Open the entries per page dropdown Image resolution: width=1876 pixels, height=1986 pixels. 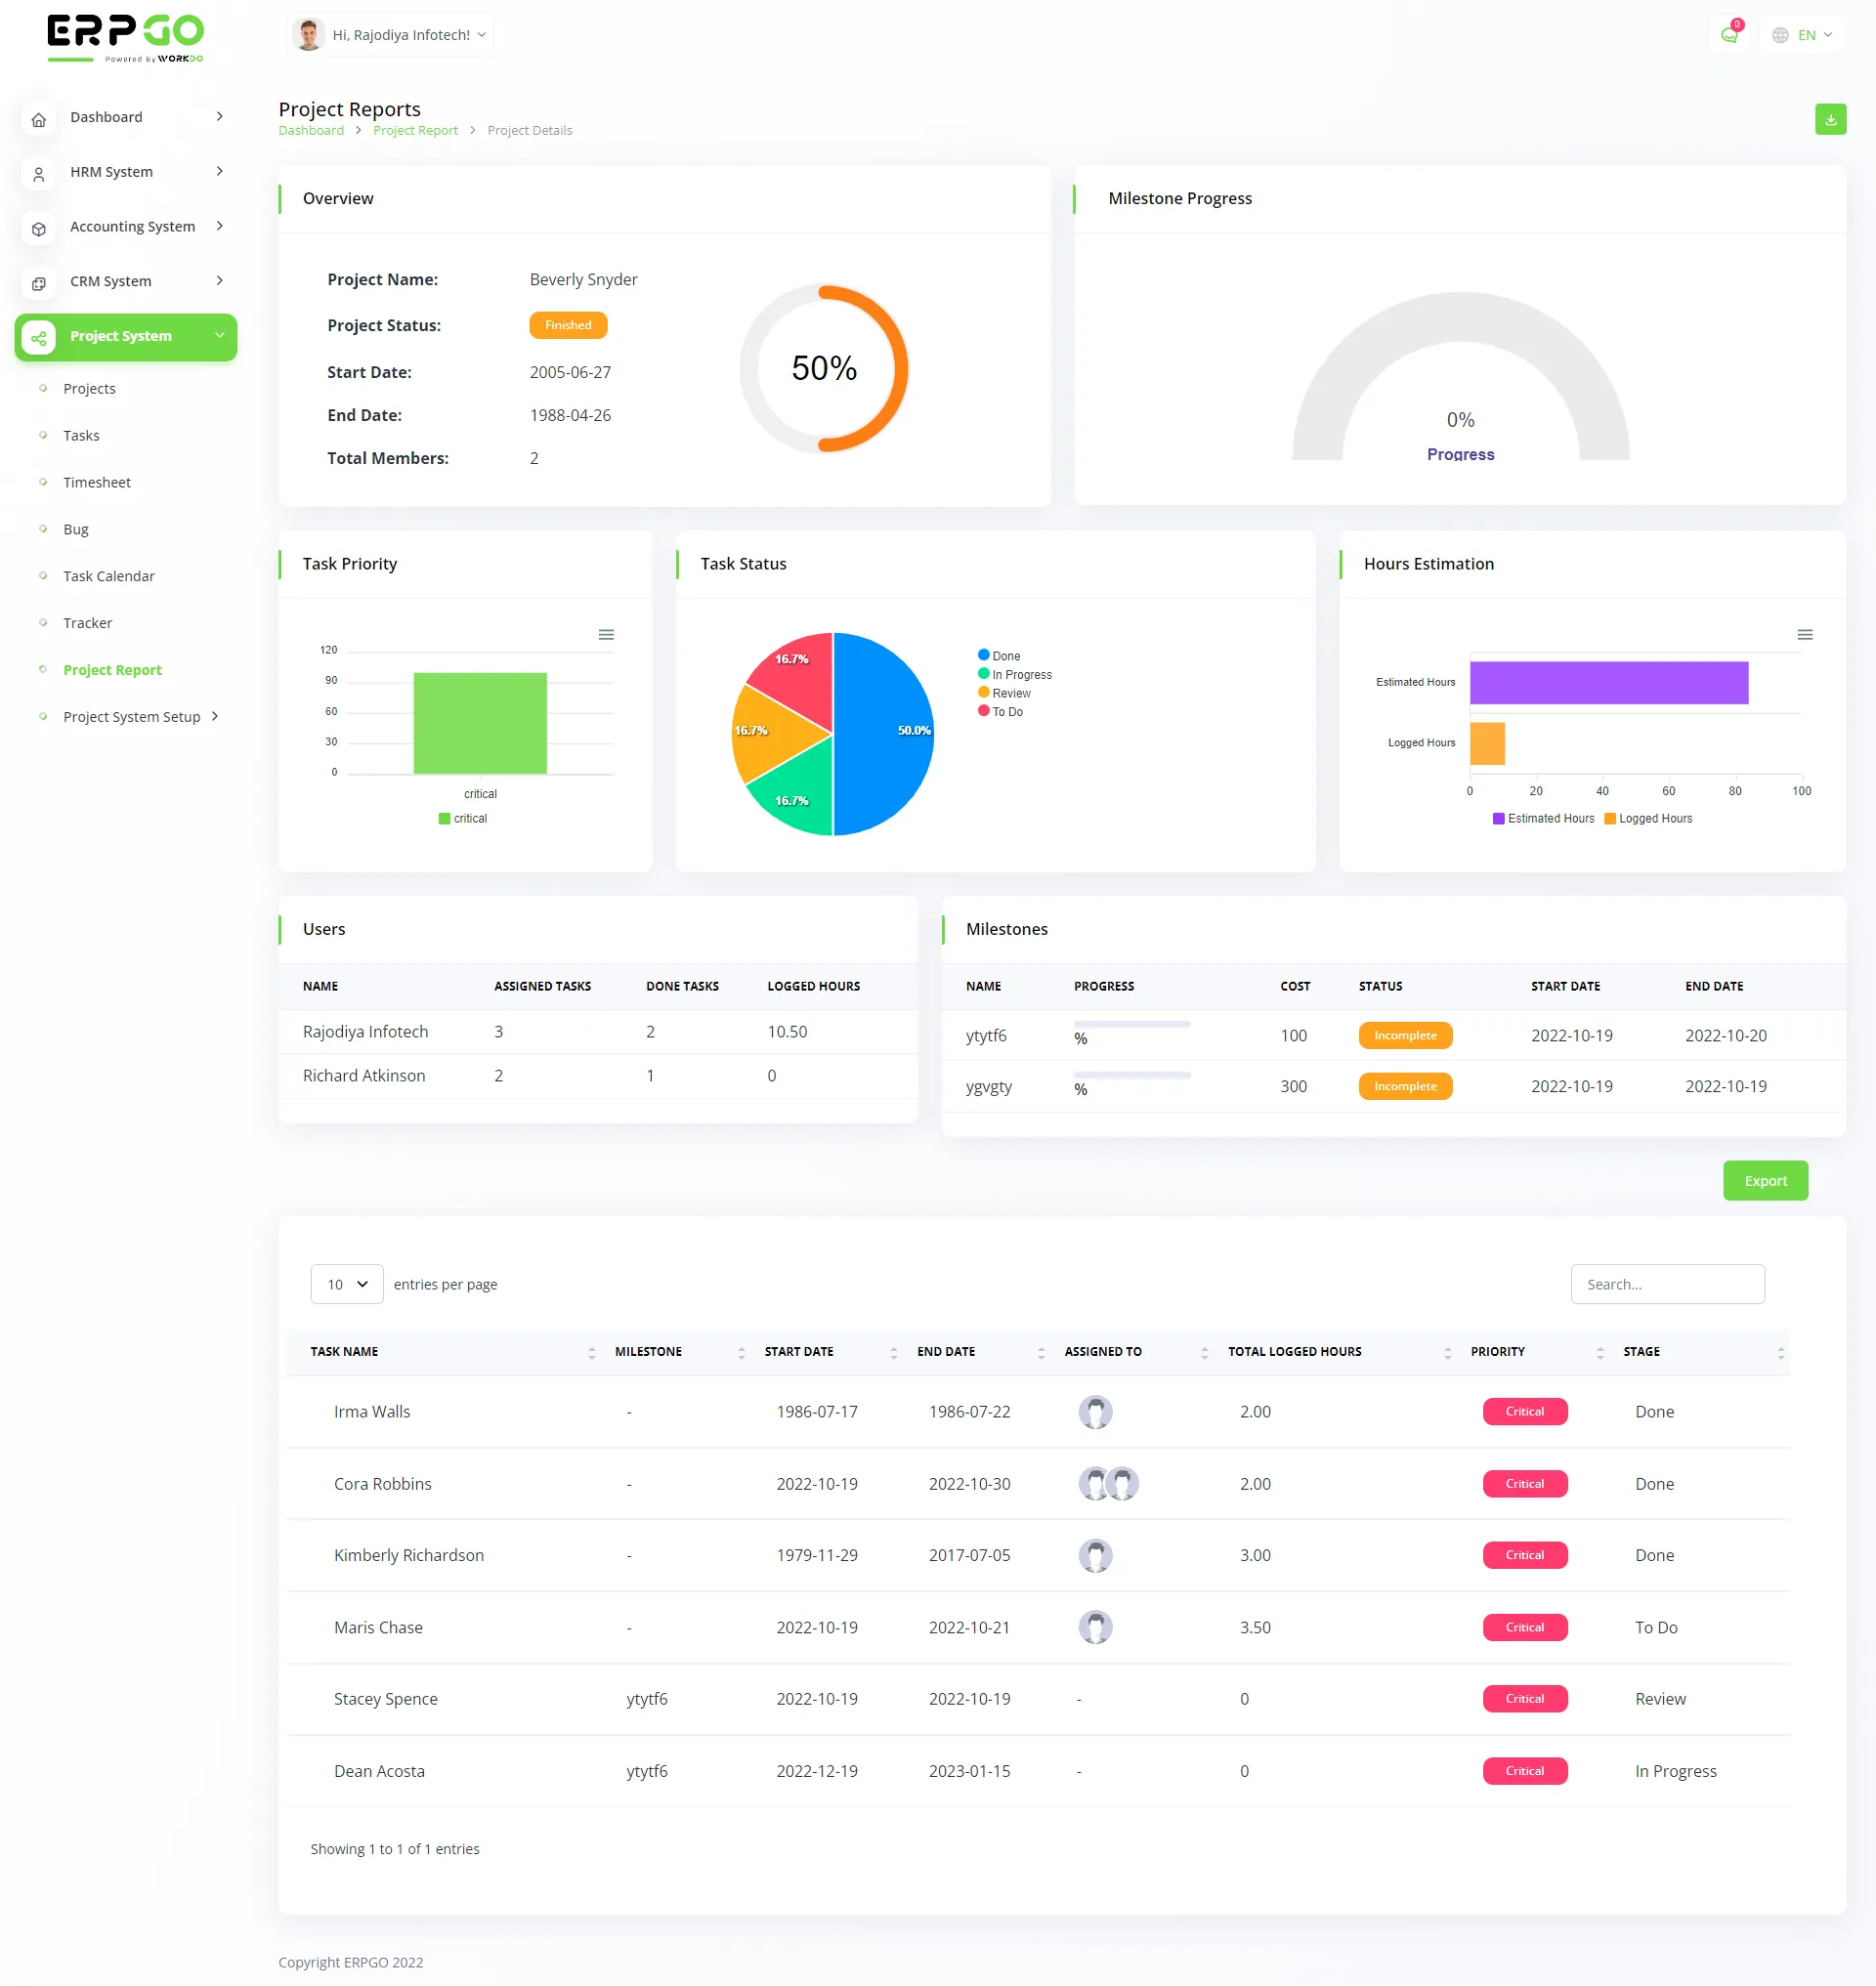[x=346, y=1284]
